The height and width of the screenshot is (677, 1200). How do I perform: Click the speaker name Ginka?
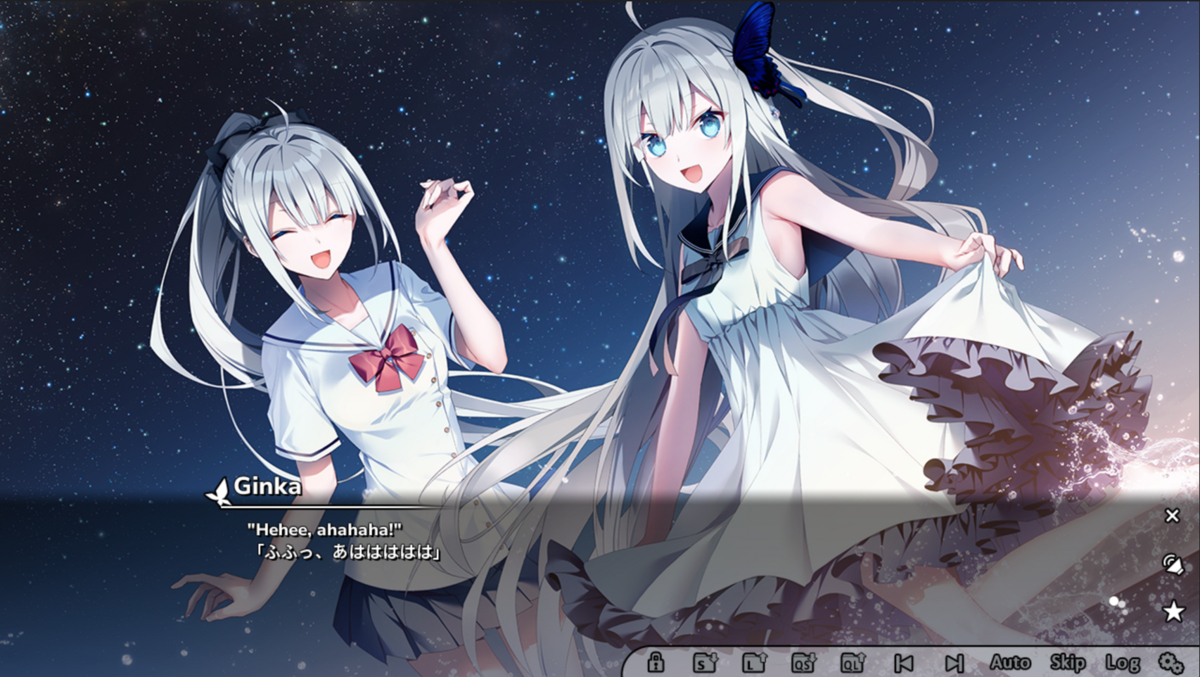tap(266, 488)
